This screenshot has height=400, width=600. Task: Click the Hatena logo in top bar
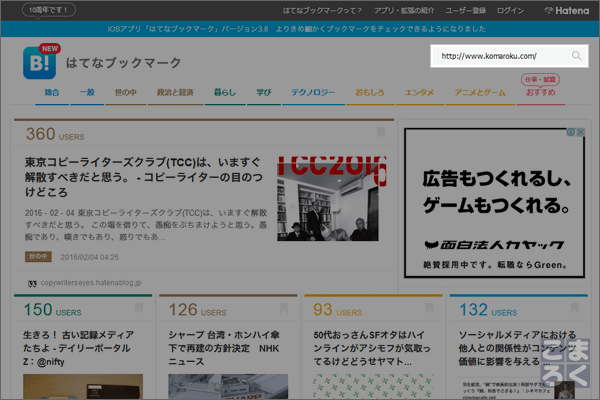tap(567, 11)
